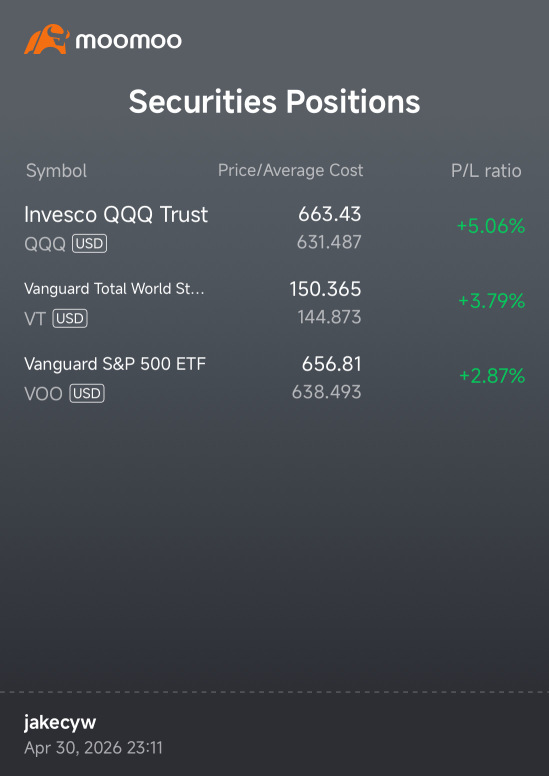Click the USD badge next to QQQ
The height and width of the screenshot is (776, 549).
pos(90,243)
